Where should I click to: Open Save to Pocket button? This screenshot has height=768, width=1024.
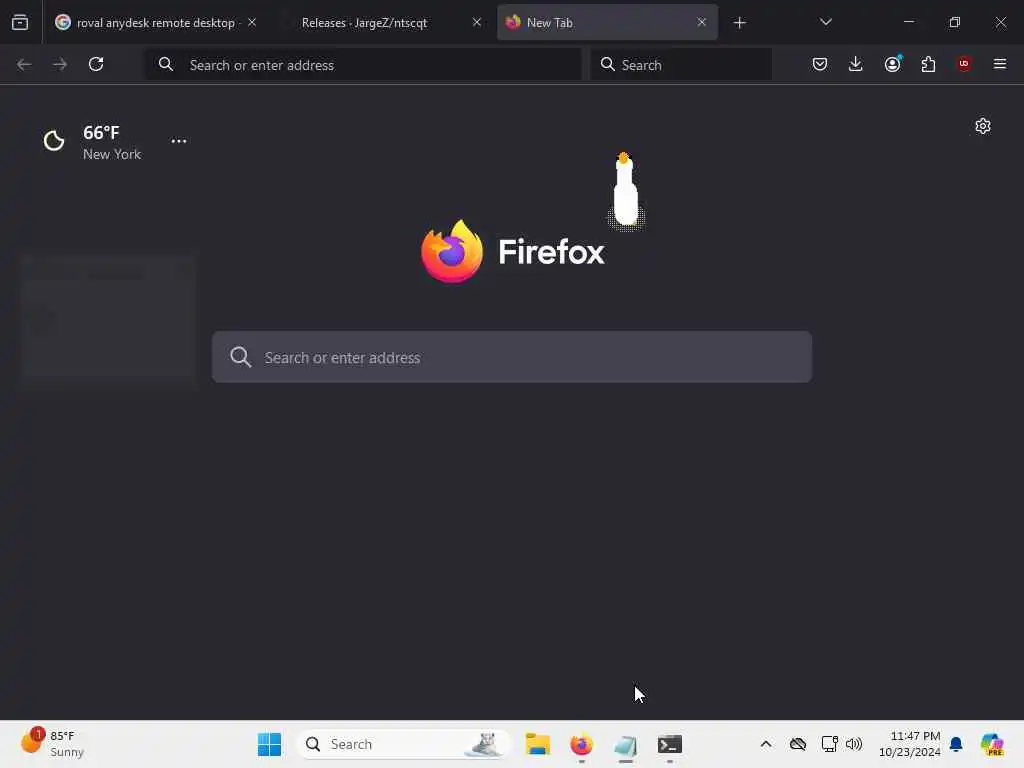coord(820,64)
